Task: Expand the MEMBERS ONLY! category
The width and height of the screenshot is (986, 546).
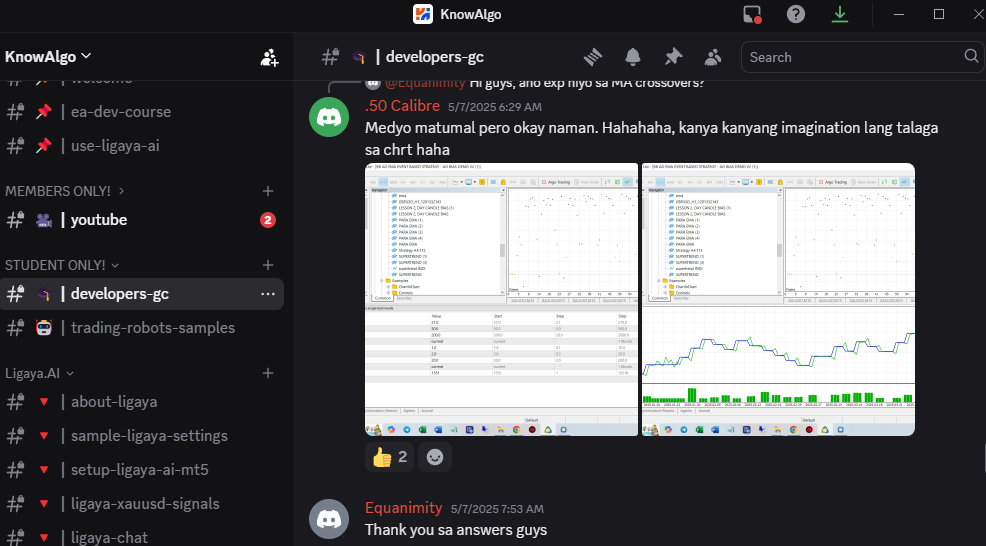Action: (65, 191)
